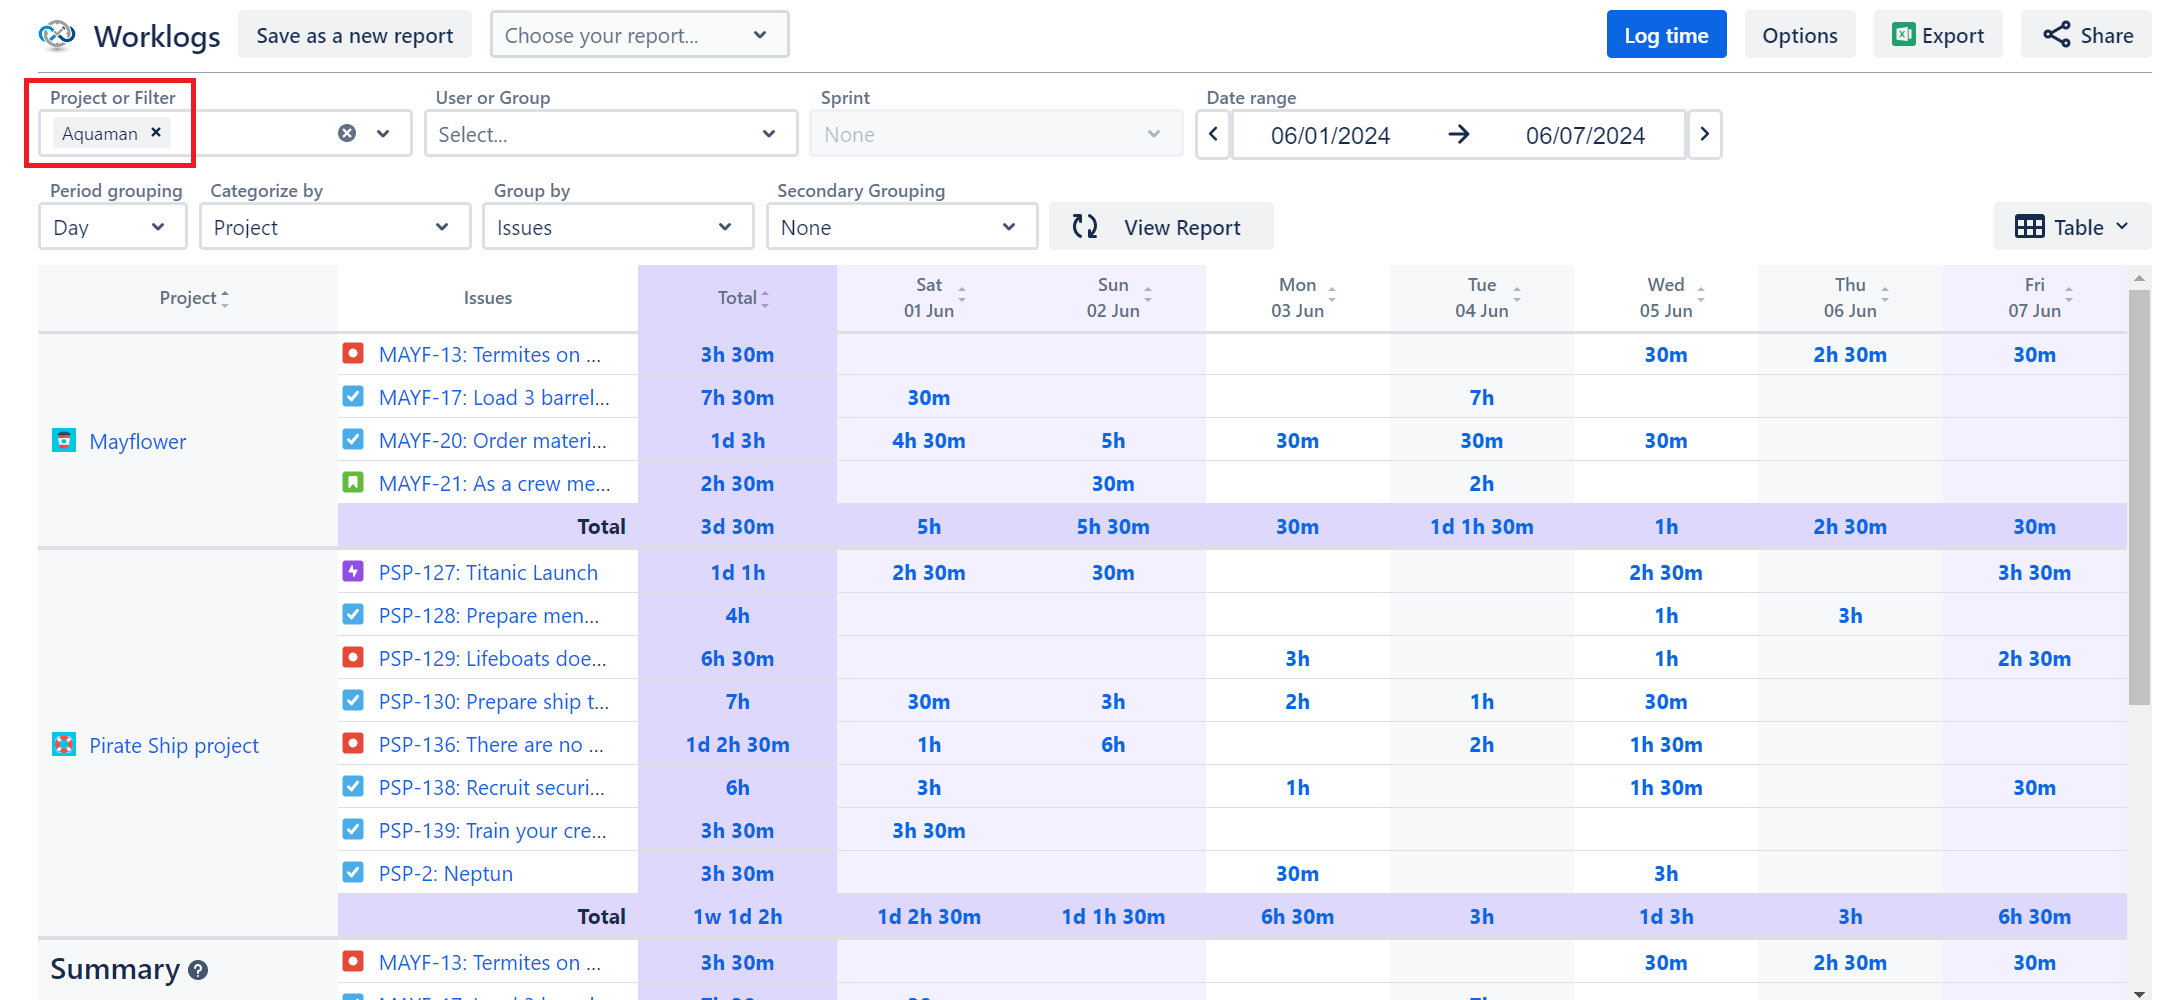Viewport: 2169px width, 1000px height.
Task: Open the Table view selector menu
Action: click(x=2072, y=227)
